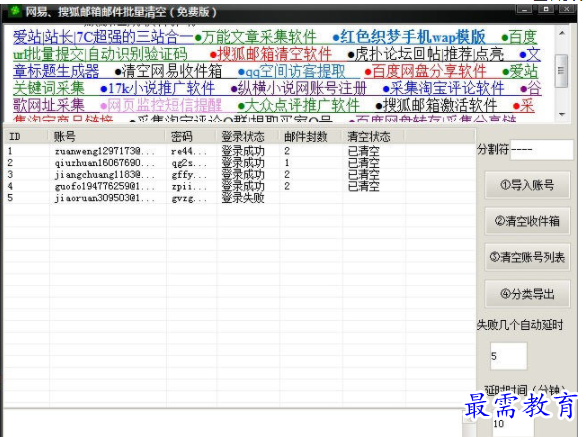Click the green app icon in title bar

point(15,11)
